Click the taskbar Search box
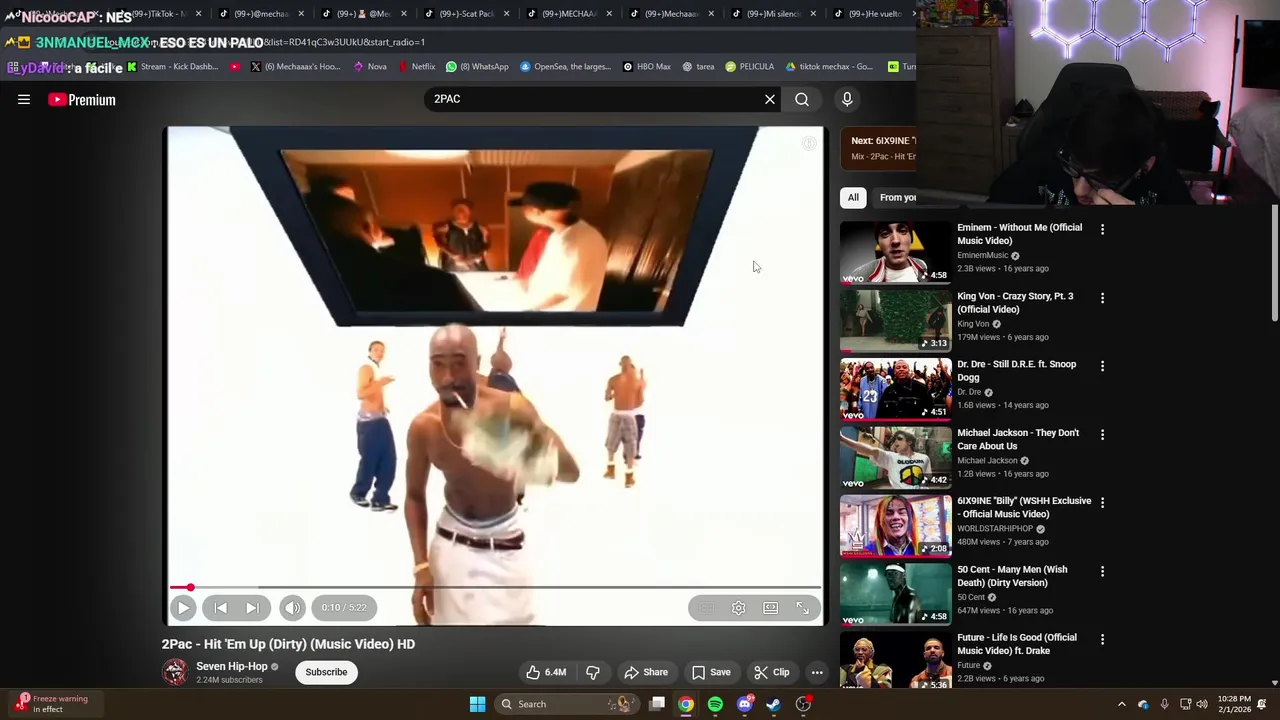 click(x=565, y=704)
